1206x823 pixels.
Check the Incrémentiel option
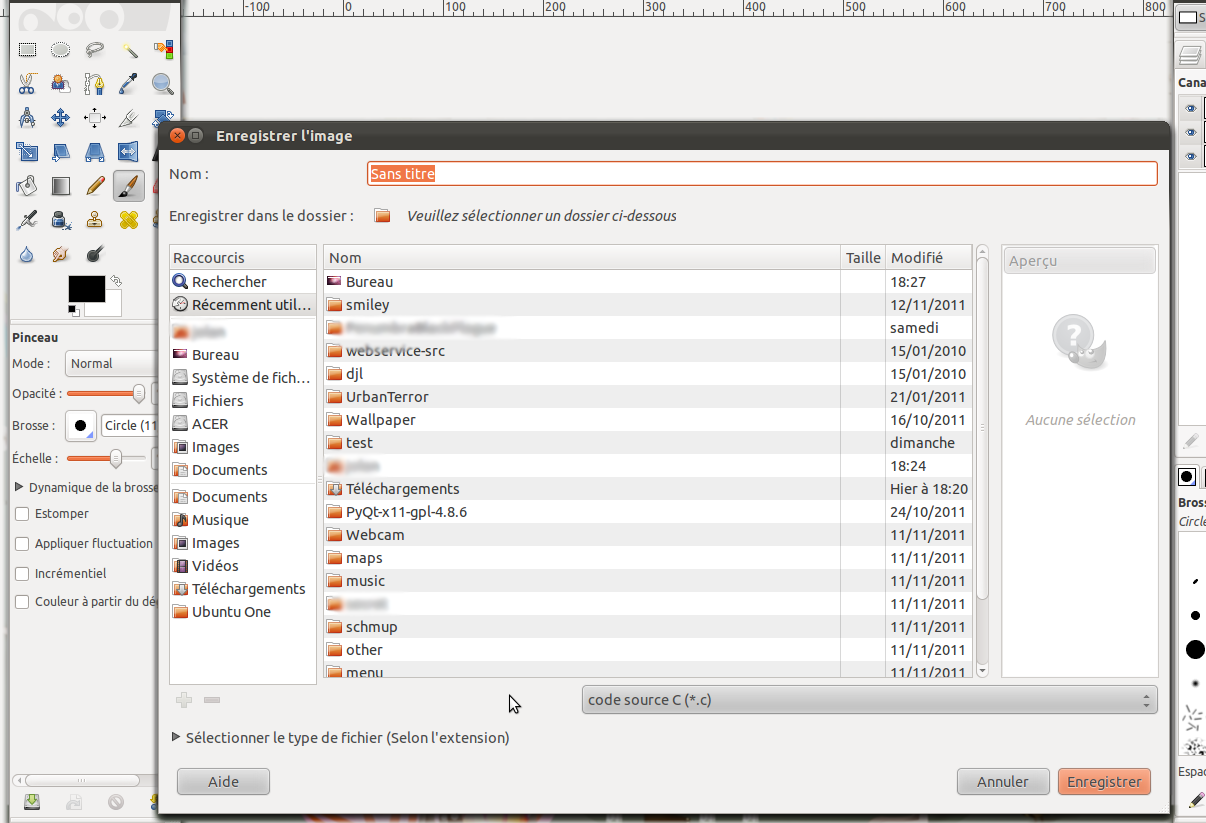tap(22, 574)
